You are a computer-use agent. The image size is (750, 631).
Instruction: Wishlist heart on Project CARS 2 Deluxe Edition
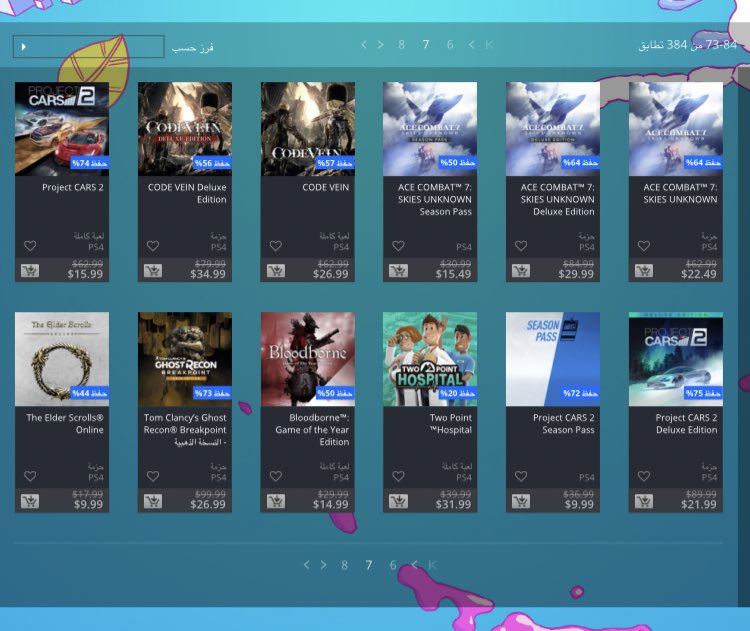644,476
